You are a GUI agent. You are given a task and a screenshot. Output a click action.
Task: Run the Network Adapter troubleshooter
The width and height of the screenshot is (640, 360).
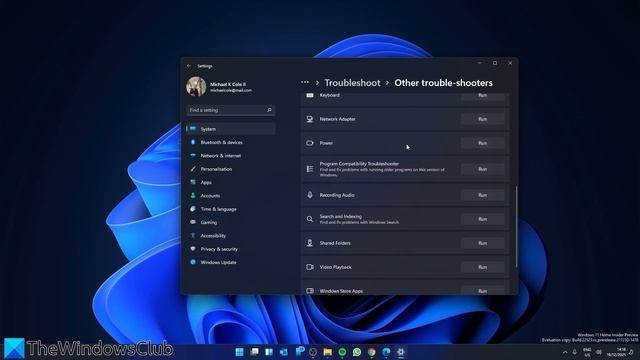(x=482, y=119)
